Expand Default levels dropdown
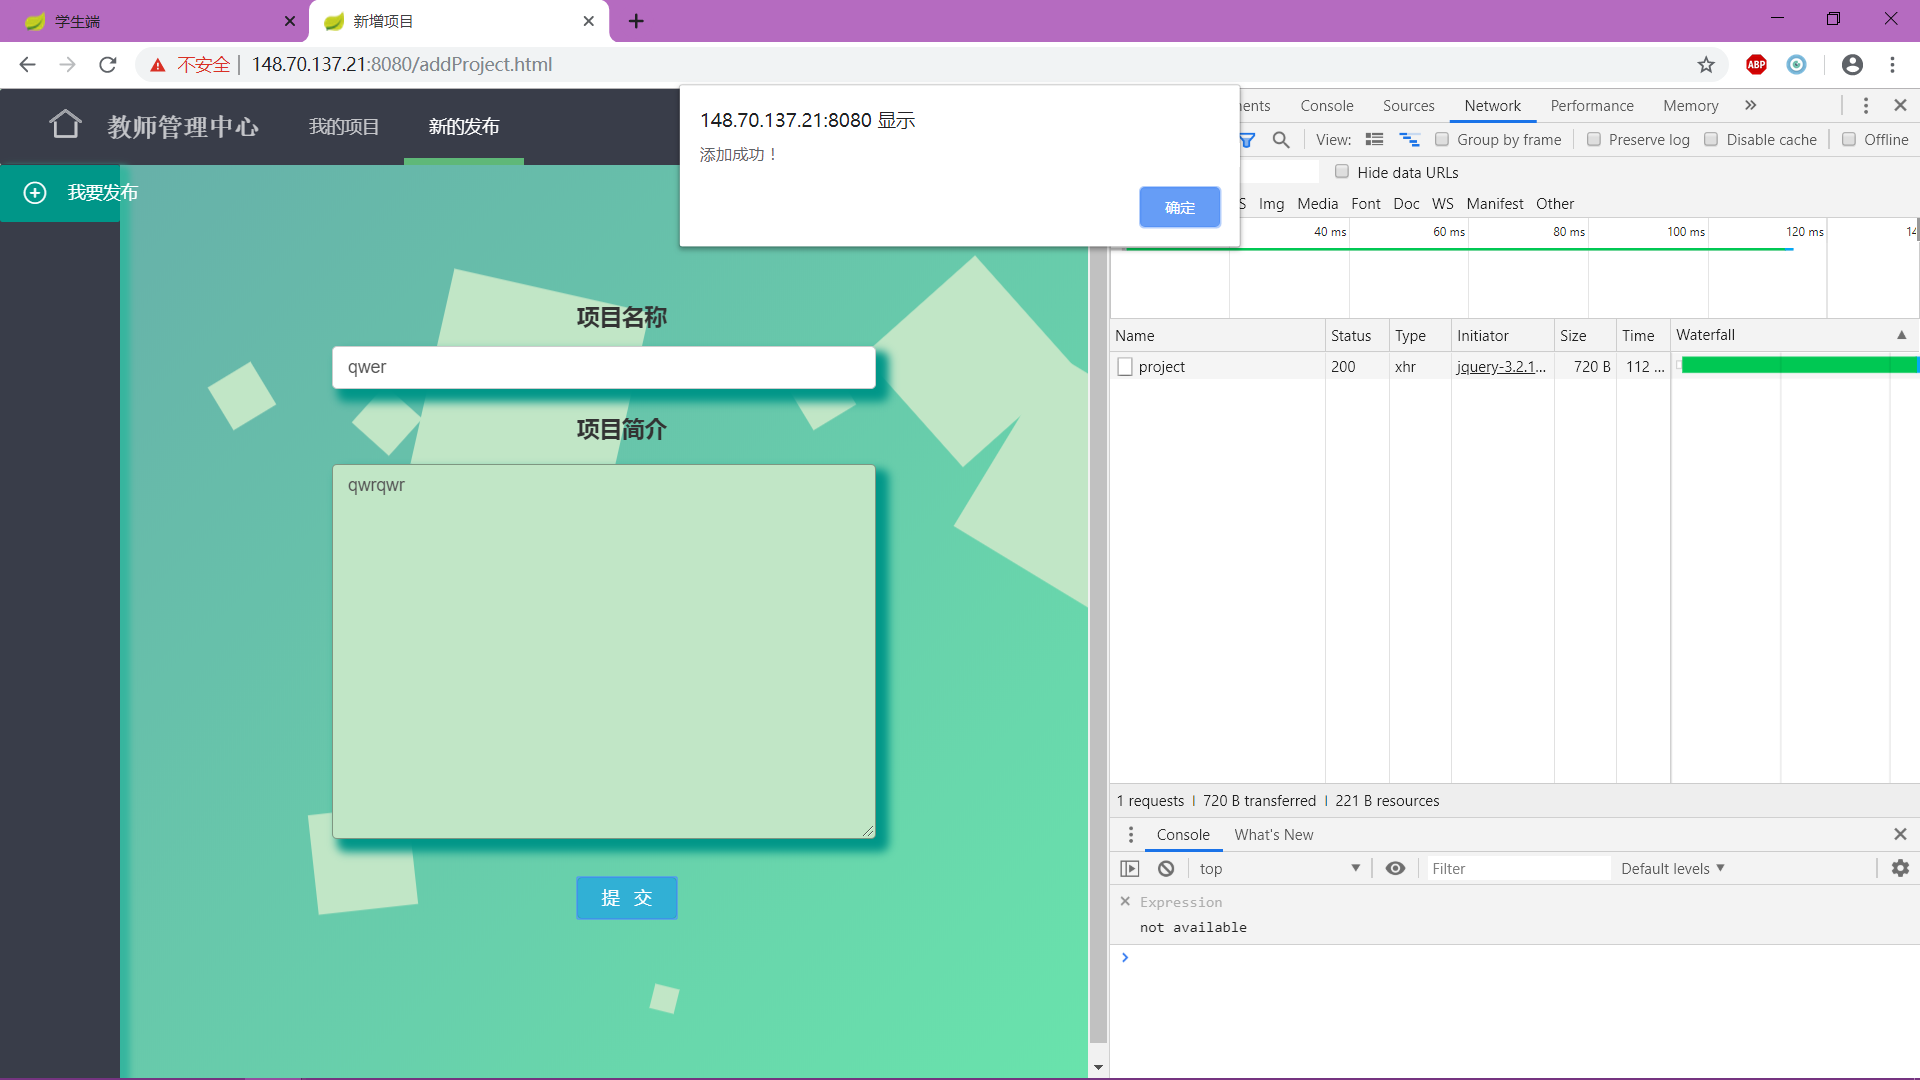This screenshot has width=1920, height=1080. (1672, 868)
